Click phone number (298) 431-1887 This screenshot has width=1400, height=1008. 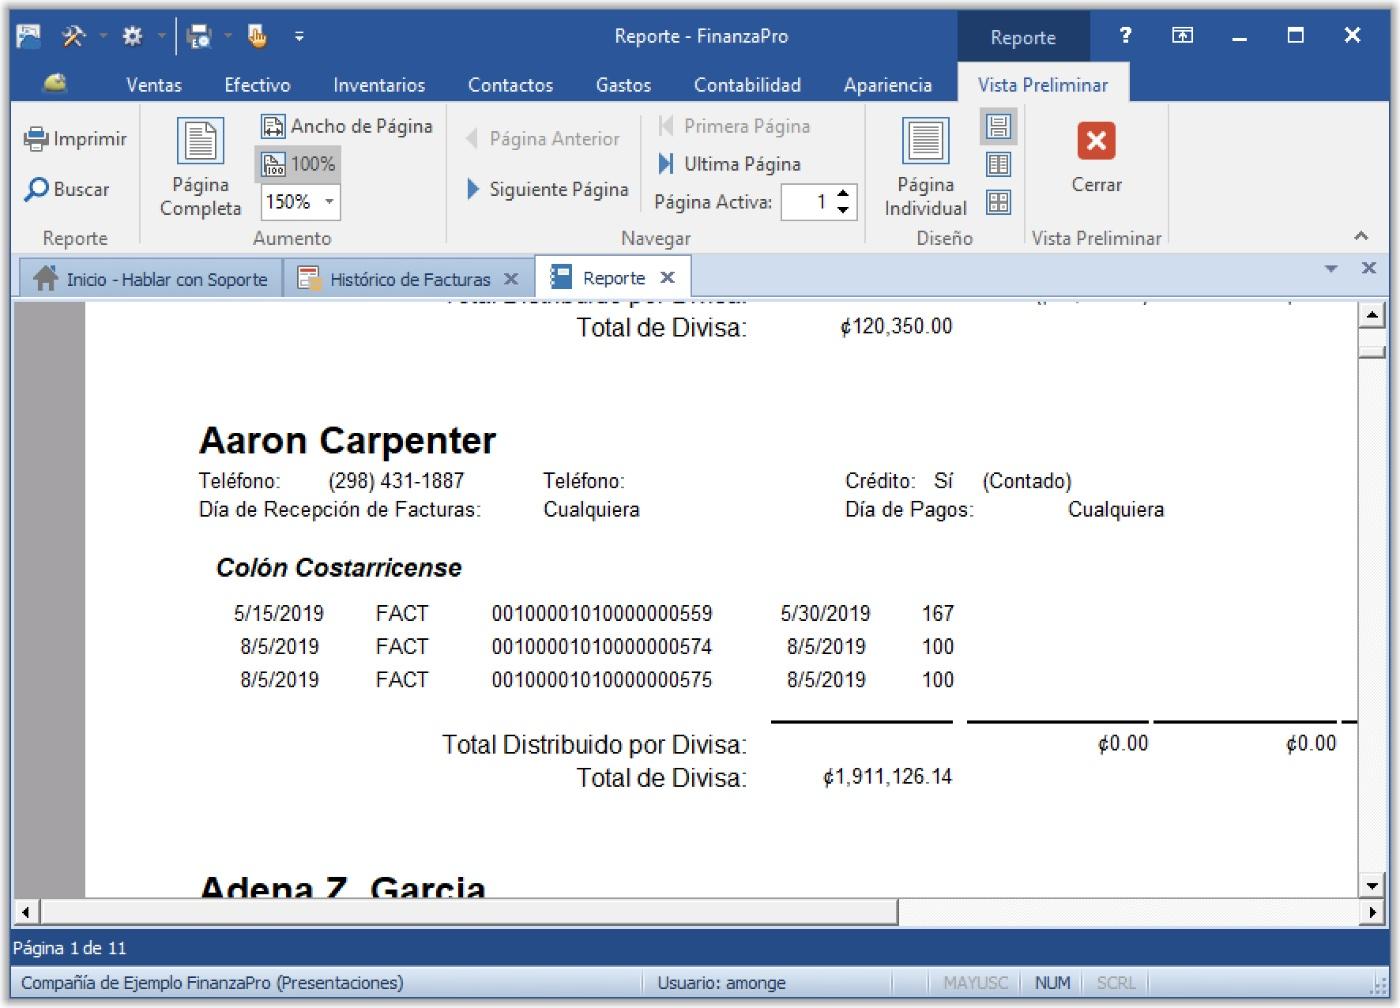tap(396, 481)
